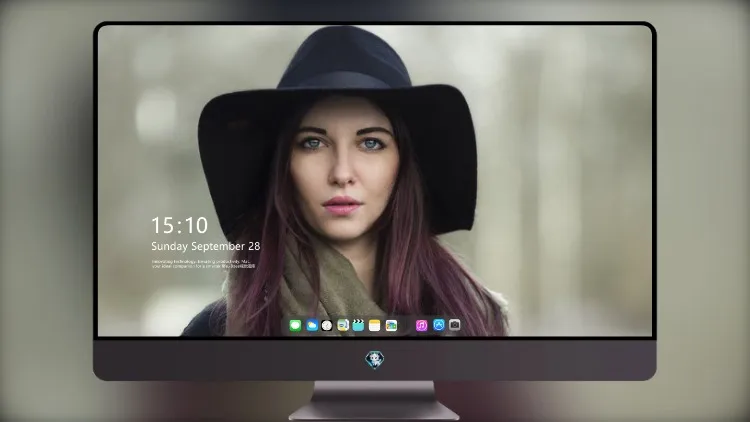Open the gray Camera app
Image resolution: width=750 pixels, height=422 pixels.
coord(455,325)
